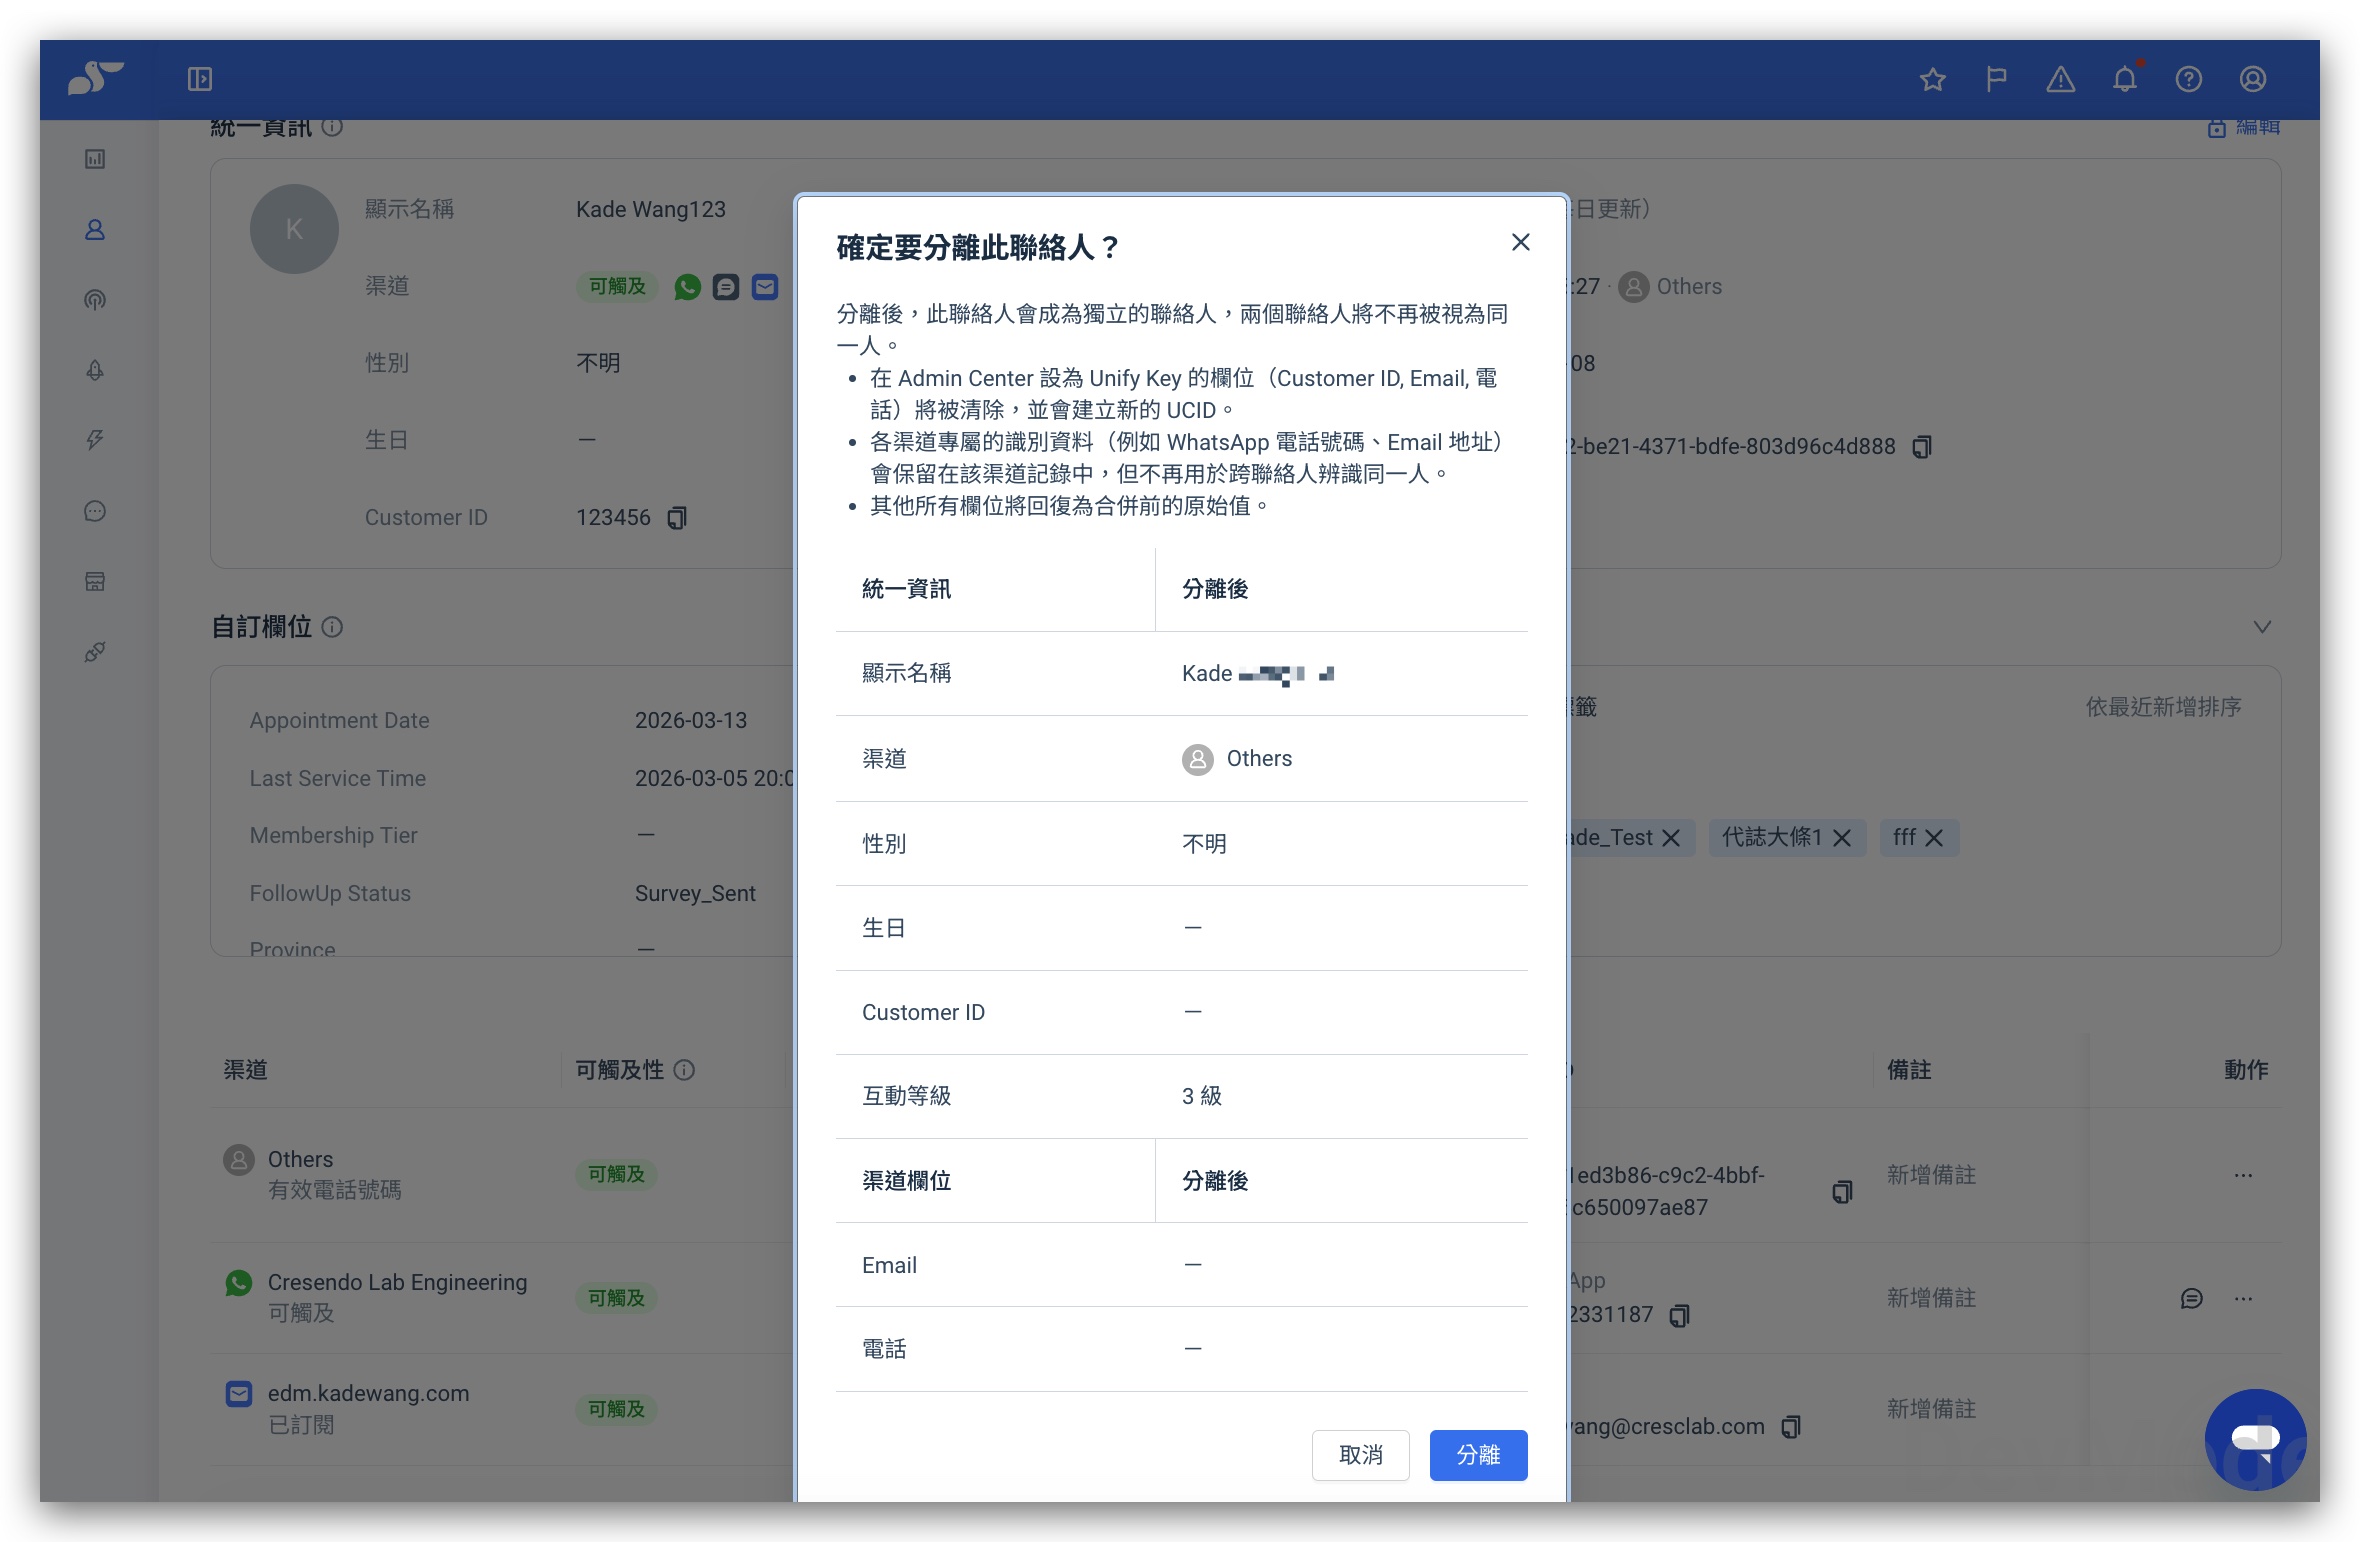Click the Others channel value in dialog
The width and height of the screenshot is (2360, 1542).
click(x=1237, y=759)
